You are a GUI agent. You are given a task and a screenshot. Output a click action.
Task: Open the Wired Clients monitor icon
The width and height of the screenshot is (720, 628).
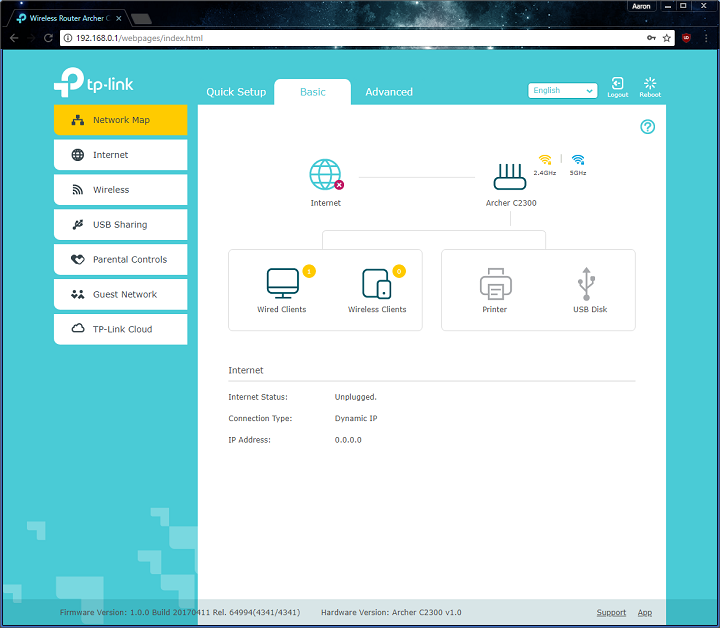(x=282, y=283)
